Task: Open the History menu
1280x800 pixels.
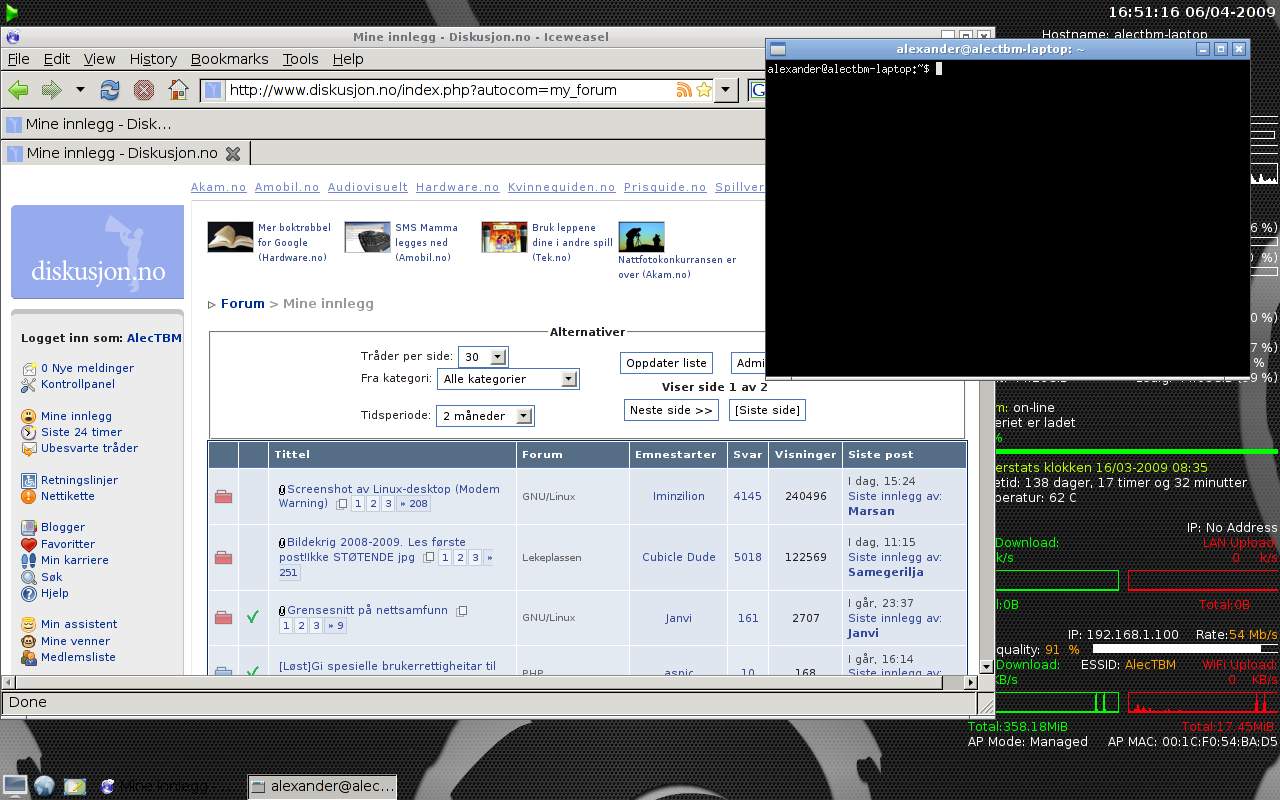Action: pos(153,59)
